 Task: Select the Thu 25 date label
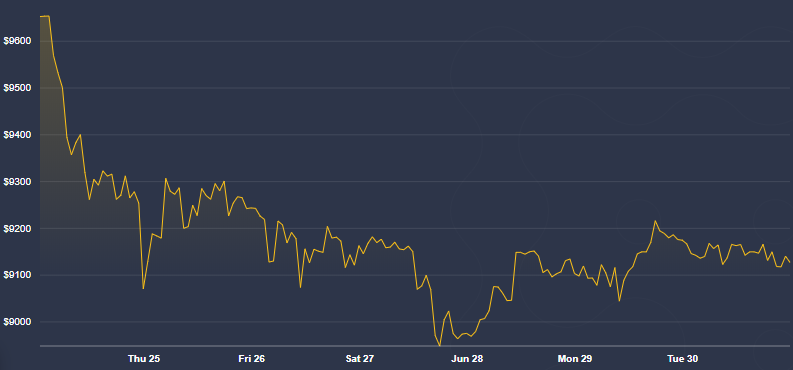tap(144, 359)
